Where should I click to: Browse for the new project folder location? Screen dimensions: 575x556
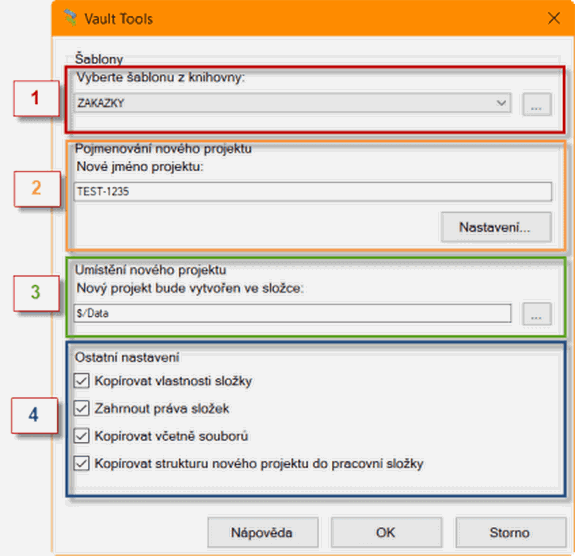536,314
